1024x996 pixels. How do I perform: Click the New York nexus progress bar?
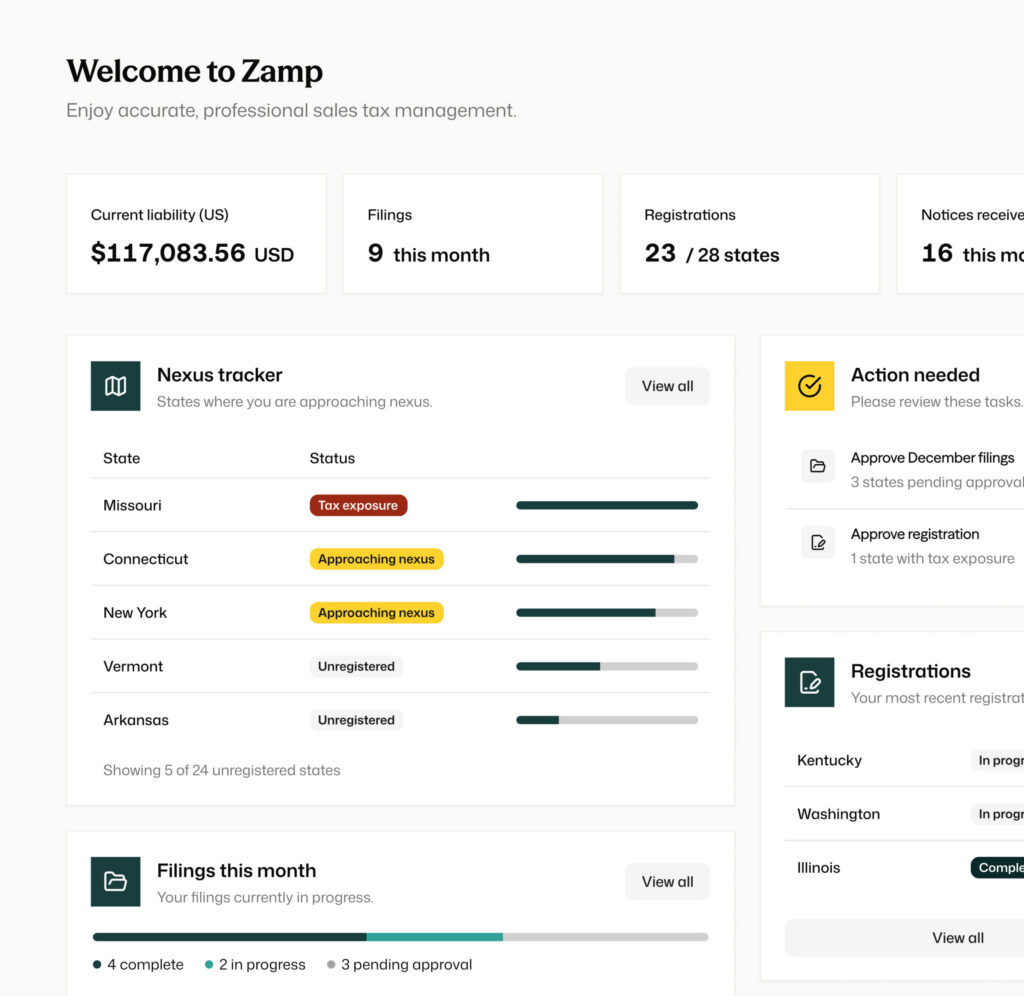tap(606, 613)
